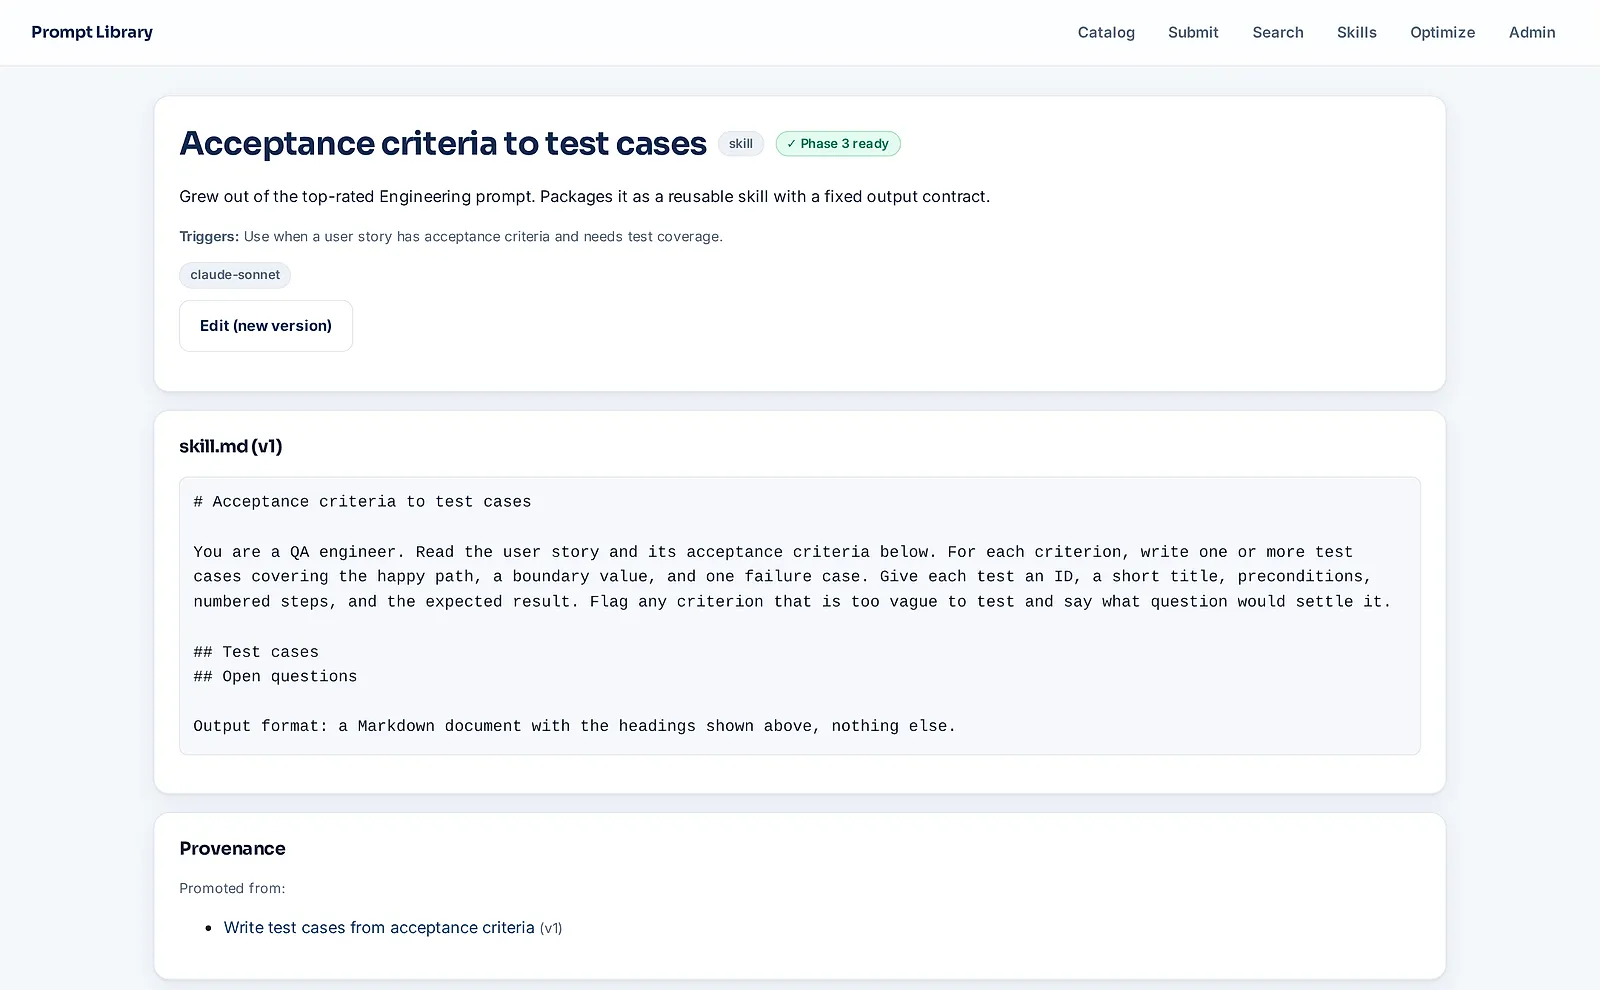Screen dimensions: 1600x990
Task: Click the '## Test cases' line in code block
Action: (x=256, y=652)
